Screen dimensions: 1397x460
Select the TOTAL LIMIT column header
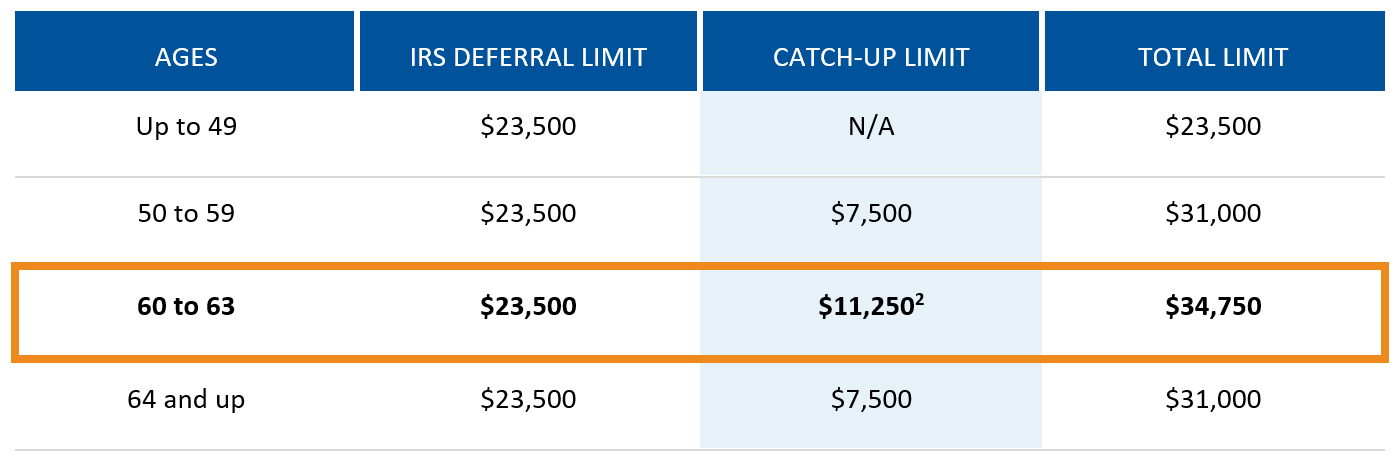1213,56
